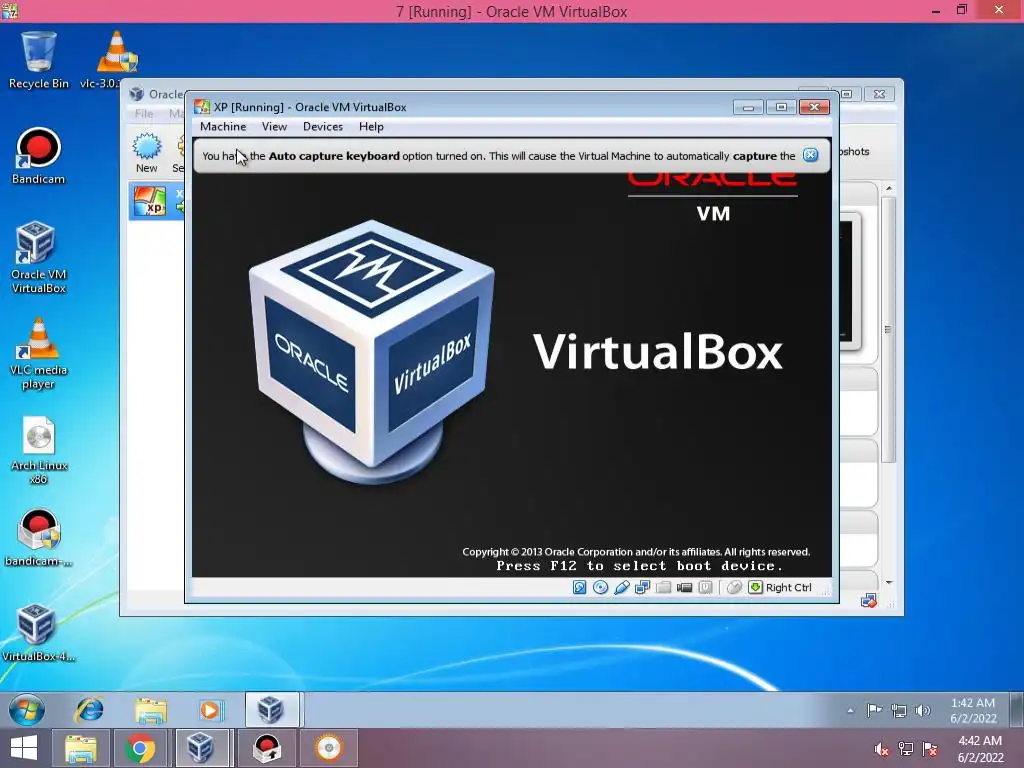Click the video capture status icon
1024x768 pixels.
click(684, 587)
